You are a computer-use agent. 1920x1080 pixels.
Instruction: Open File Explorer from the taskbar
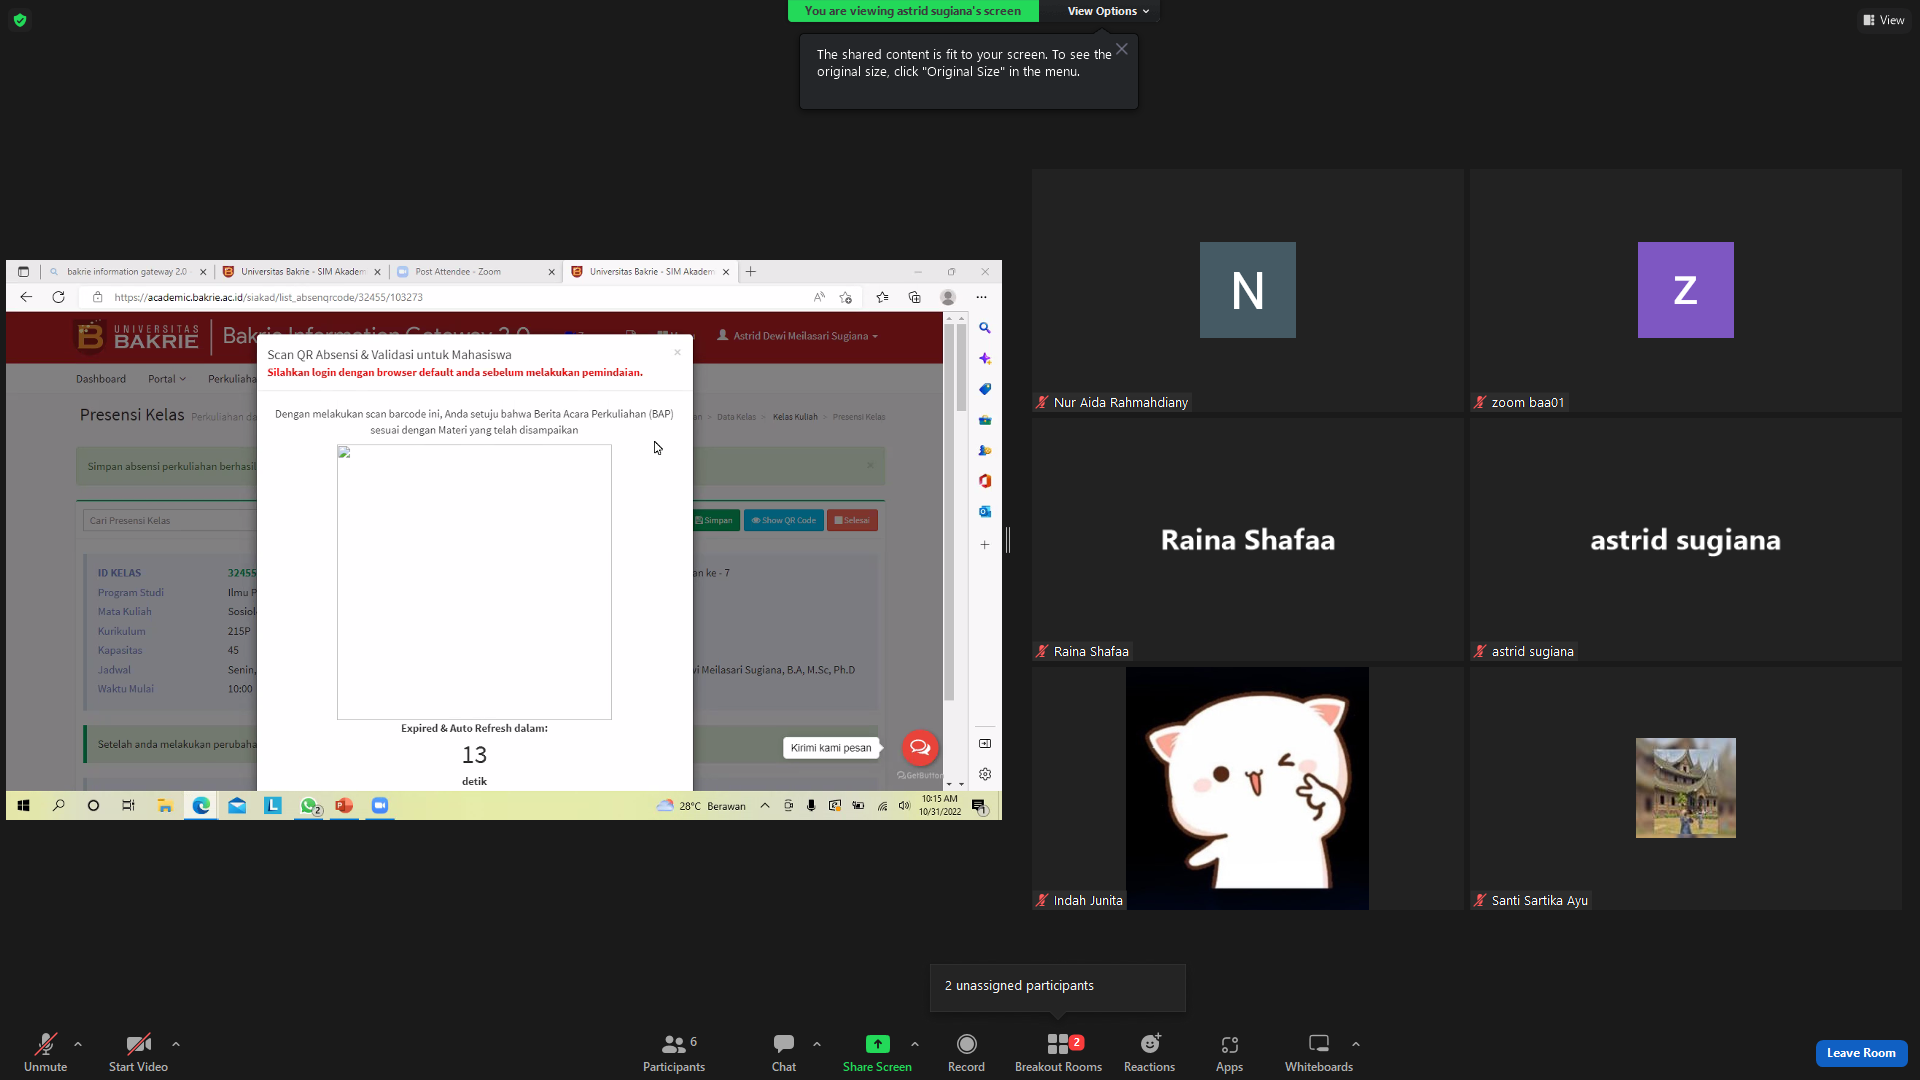165,806
